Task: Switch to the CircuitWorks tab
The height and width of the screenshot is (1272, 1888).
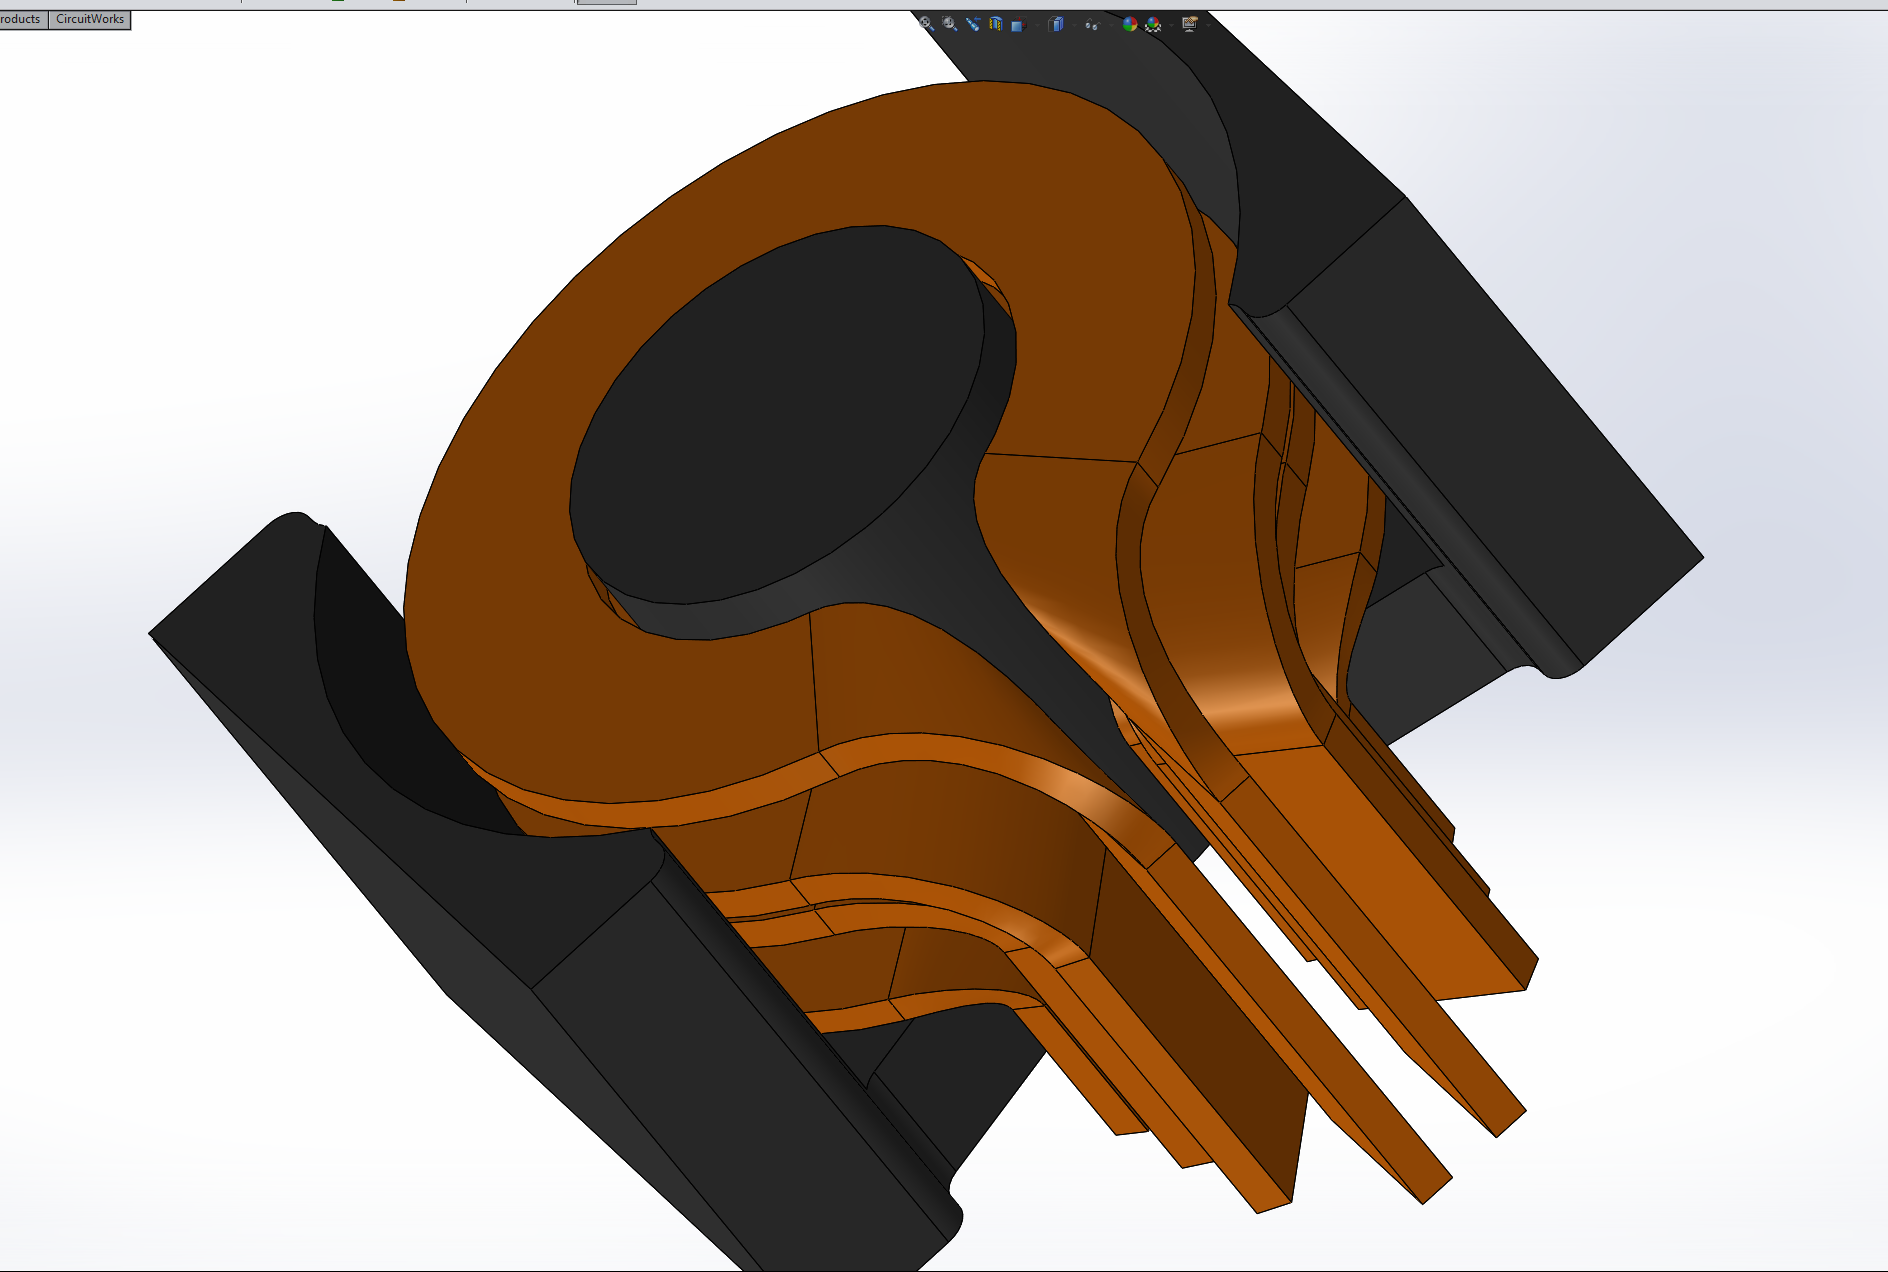Action: point(90,19)
